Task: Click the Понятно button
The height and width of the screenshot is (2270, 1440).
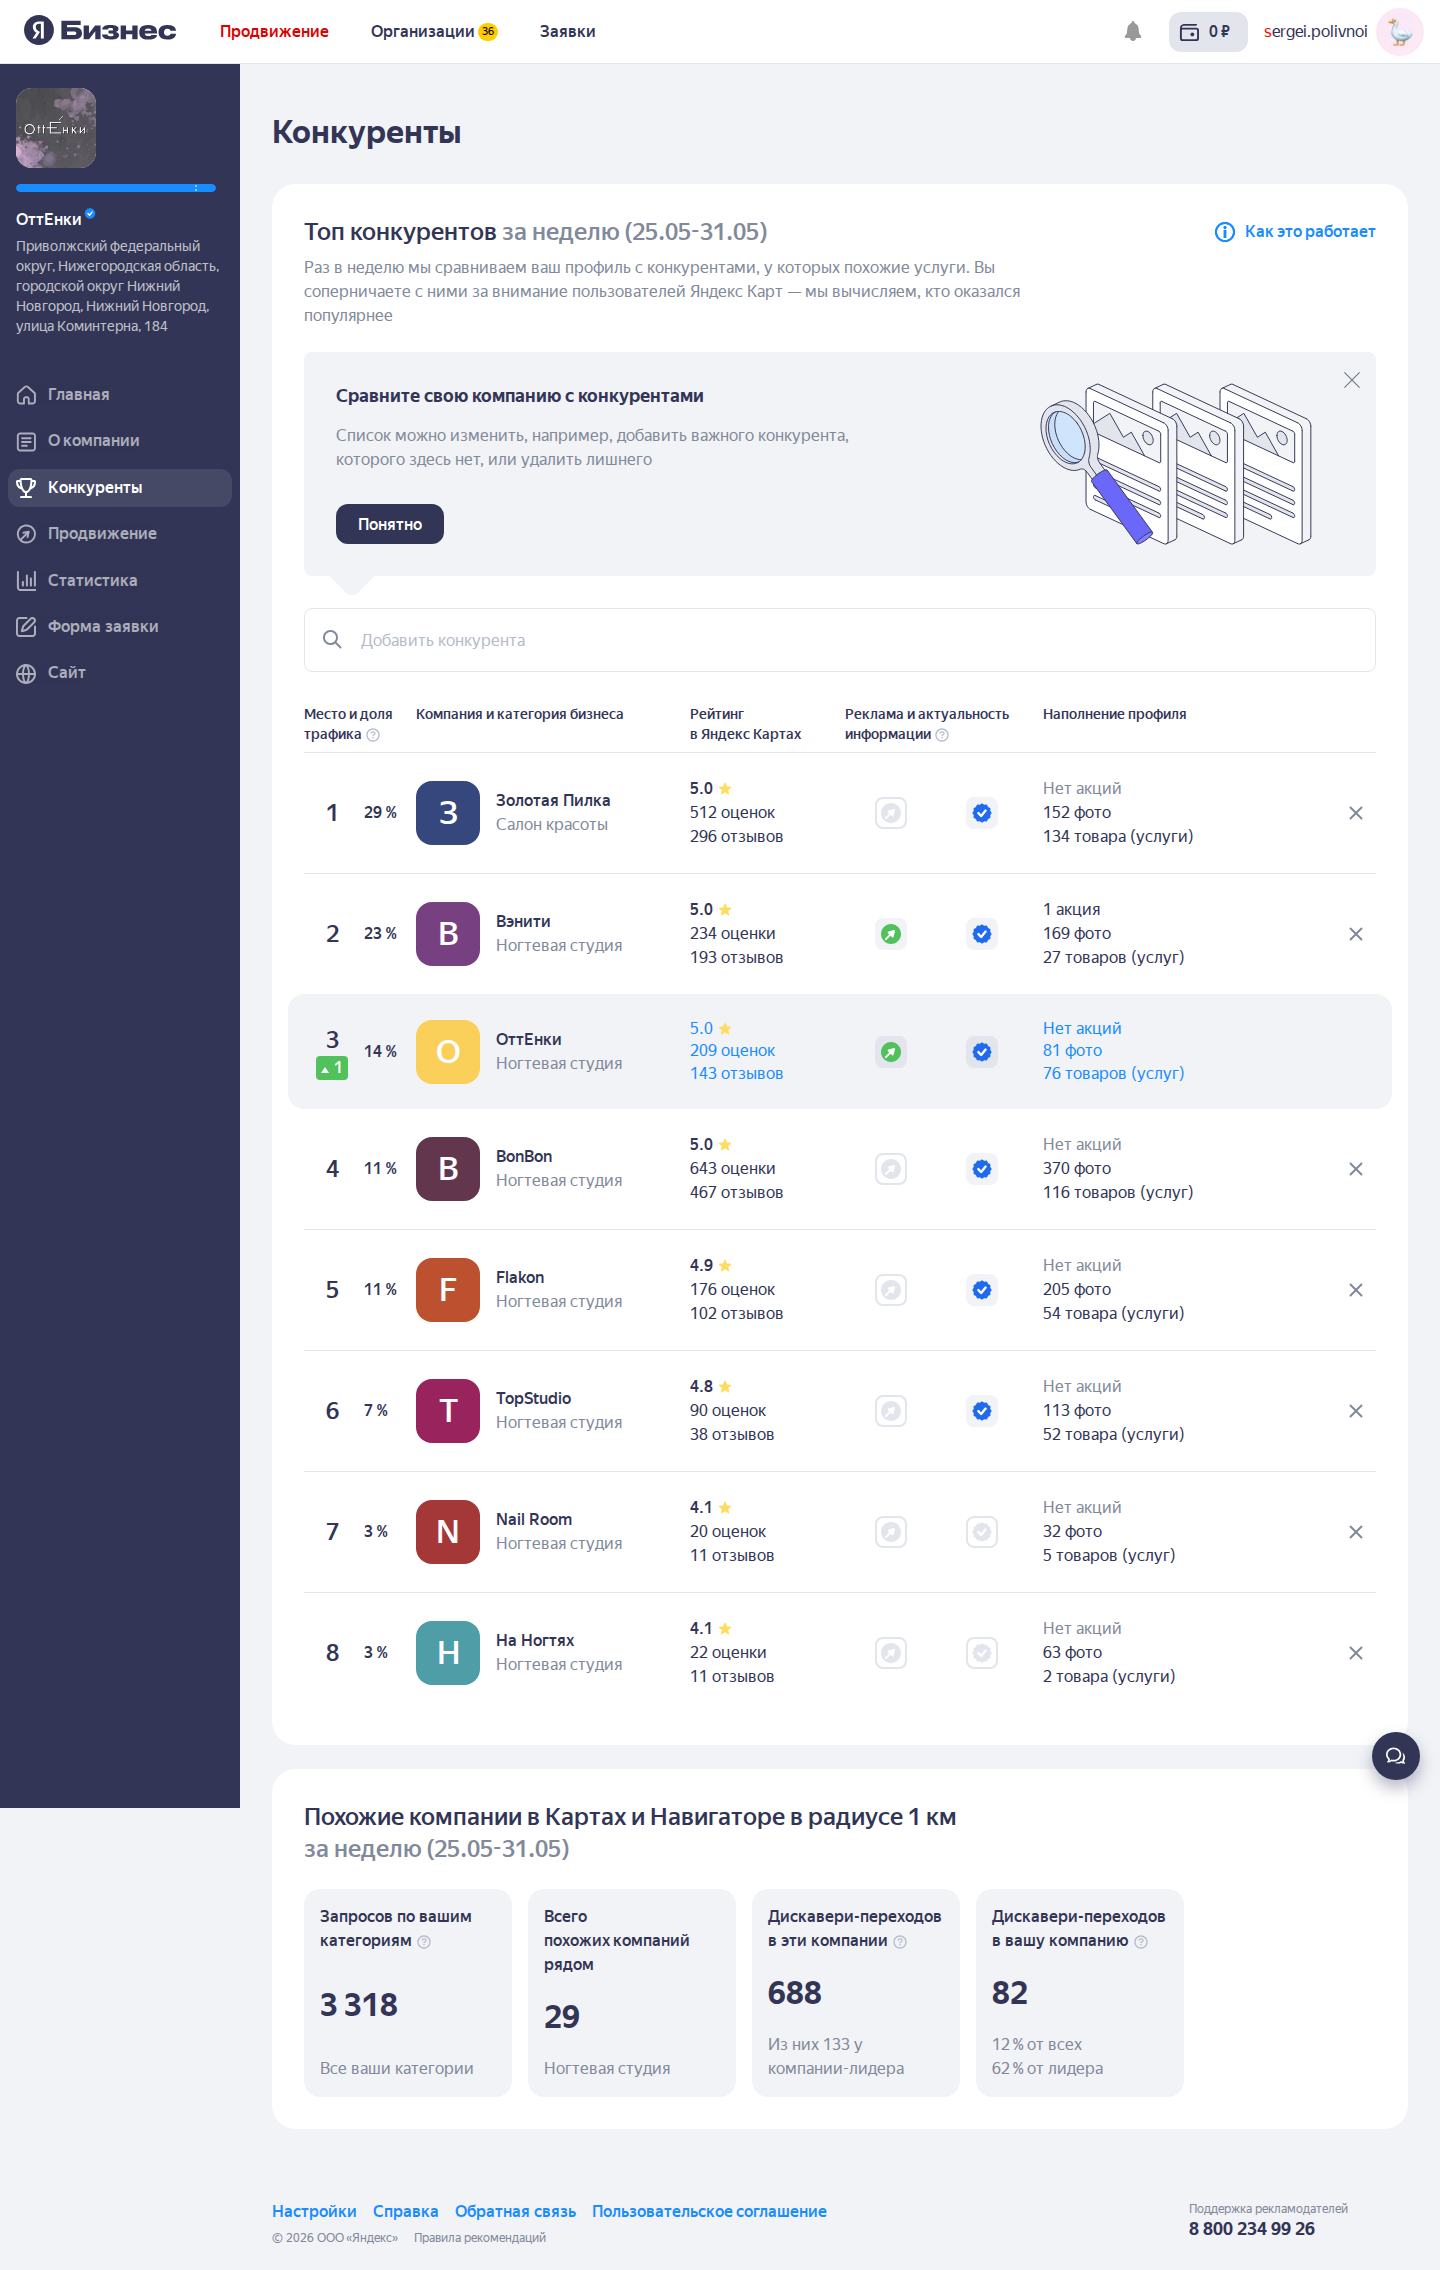Action: pos(390,524)
